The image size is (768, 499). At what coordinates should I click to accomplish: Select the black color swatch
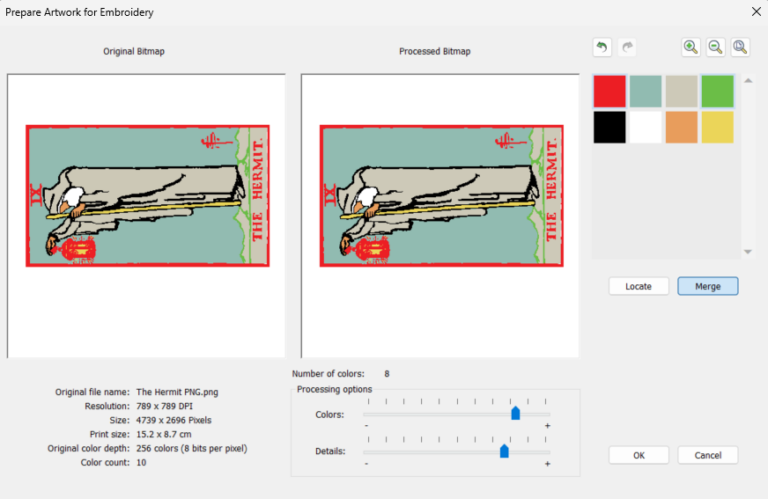click(609, 127)
